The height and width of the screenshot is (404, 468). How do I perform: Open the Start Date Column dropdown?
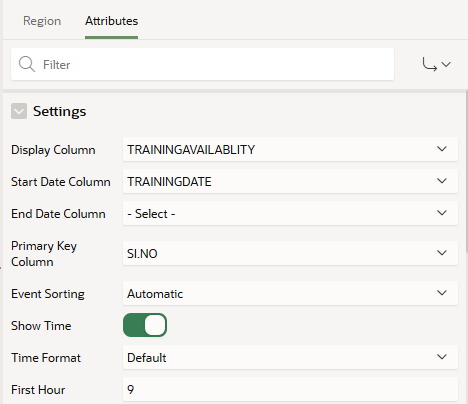(290, 181)
